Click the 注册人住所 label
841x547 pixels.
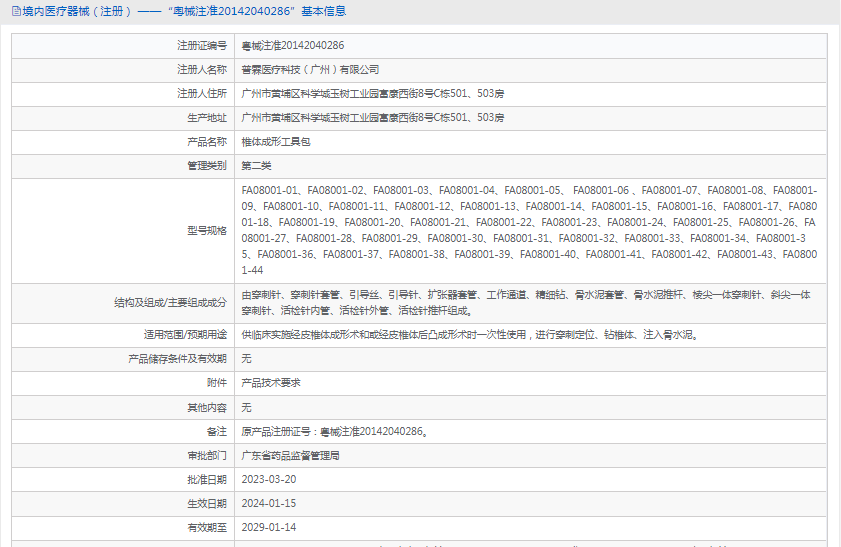[202, 94]
